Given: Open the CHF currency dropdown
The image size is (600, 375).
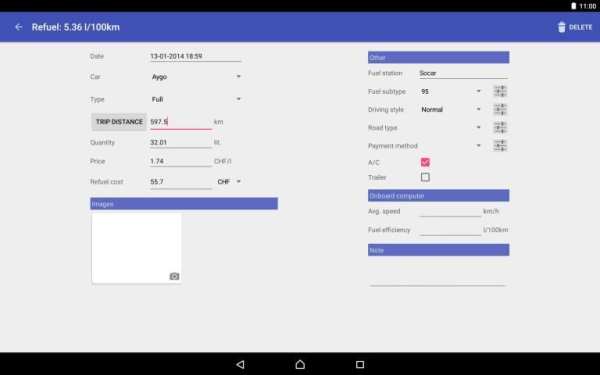Looking at the screenshot, I should pos(229,182).
